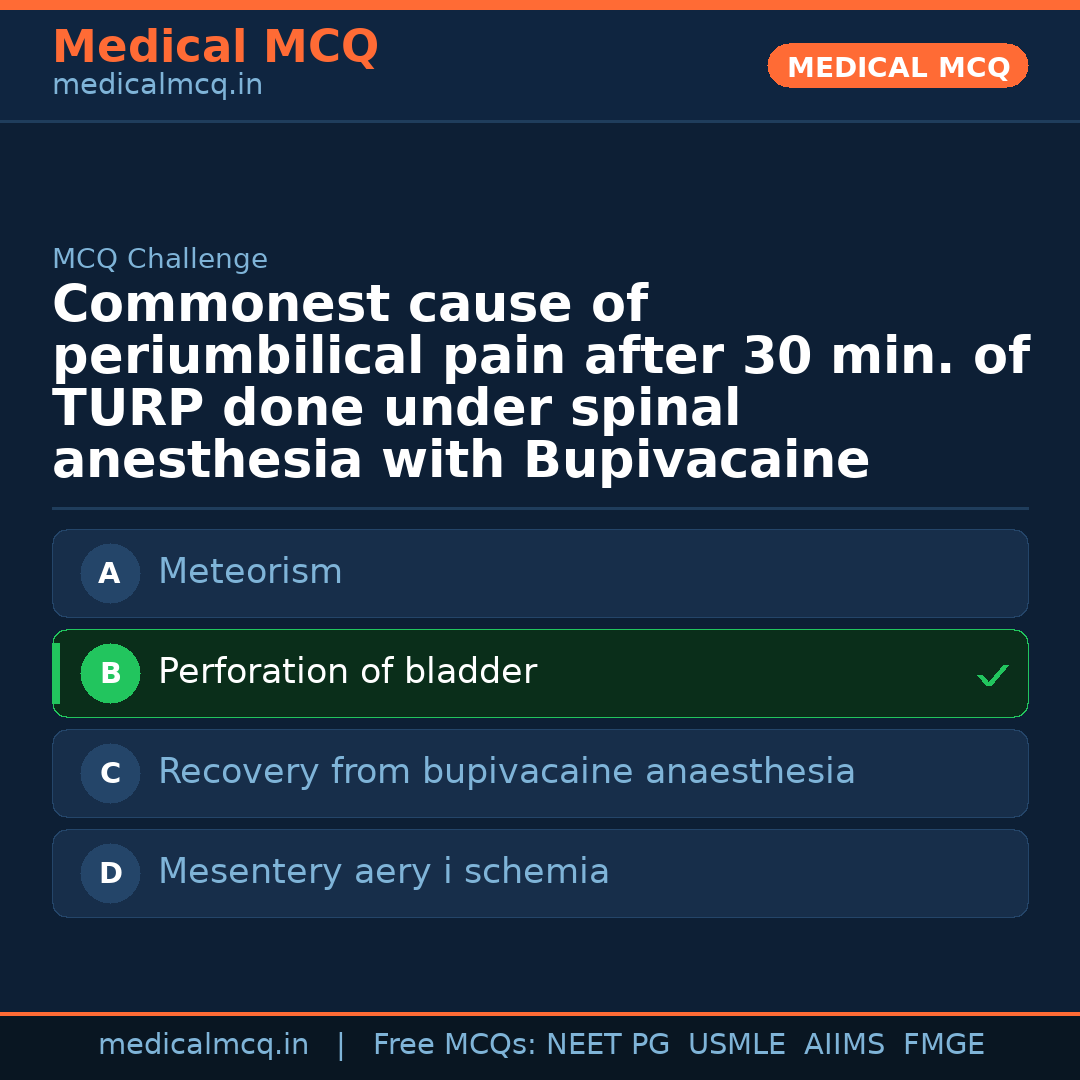1080x1080 pixels.
Task: Click the letter C circle icon
Action: (110, 773)
